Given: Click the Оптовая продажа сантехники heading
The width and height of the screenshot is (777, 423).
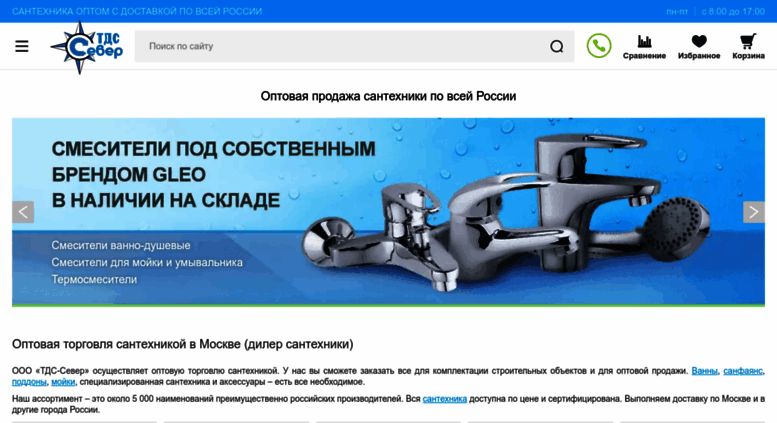Looking at the screenshot, I should 388,96.
